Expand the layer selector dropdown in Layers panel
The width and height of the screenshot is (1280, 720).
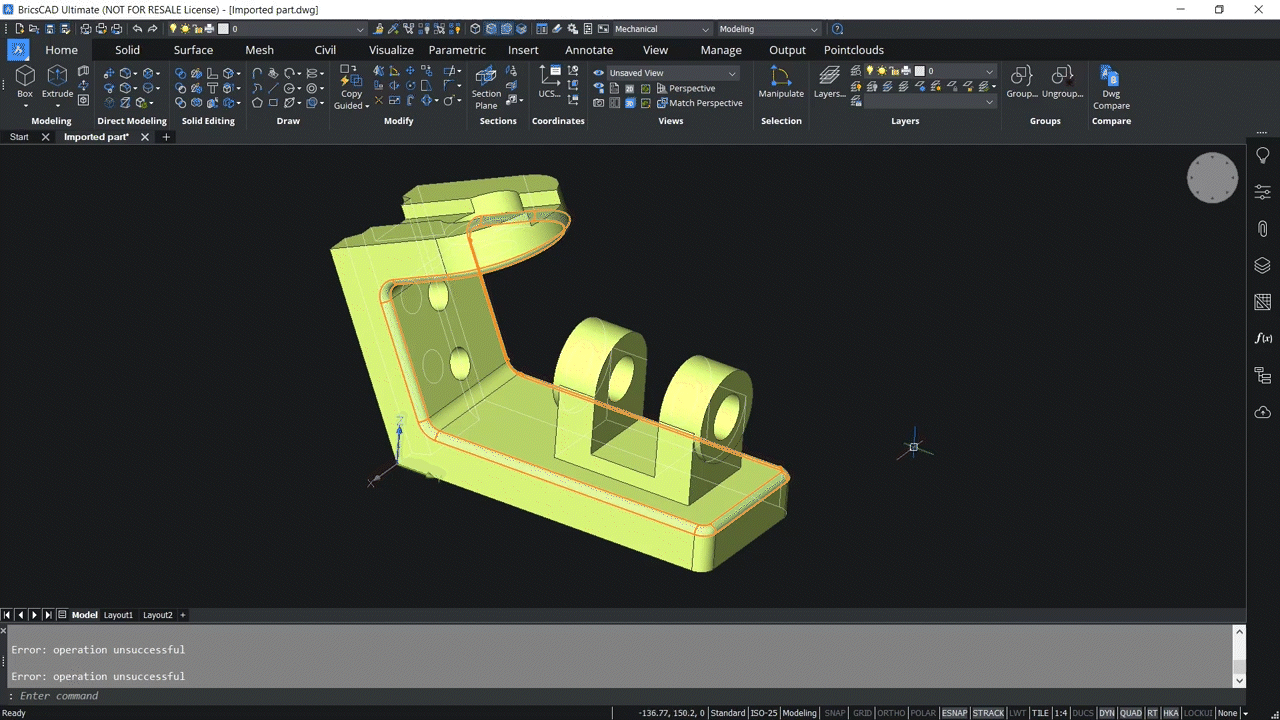(x=989, y=71)
